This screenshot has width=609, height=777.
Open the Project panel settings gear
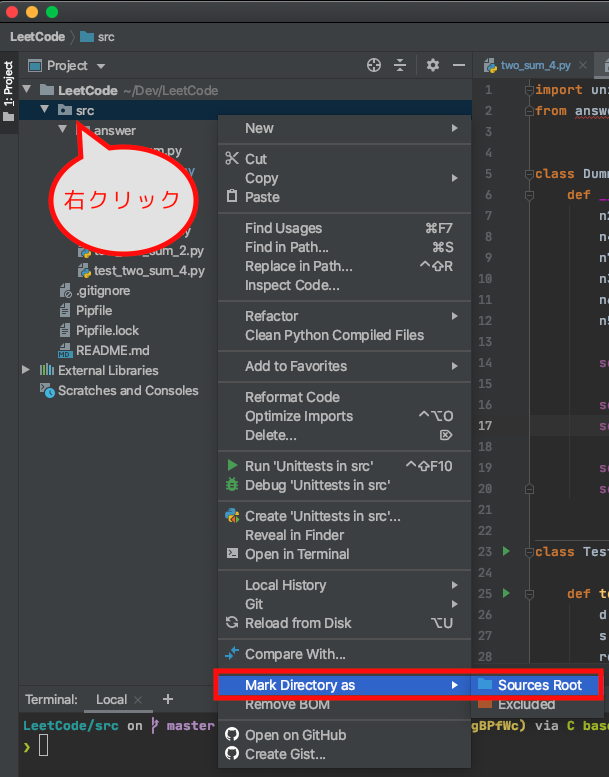click(x=433, y=65)
